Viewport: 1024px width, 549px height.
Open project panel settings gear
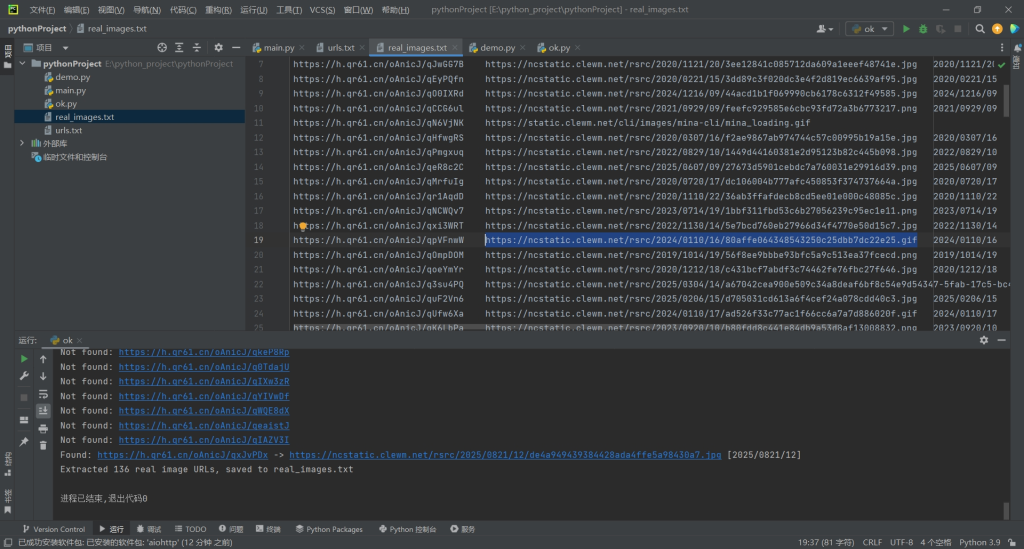point(219,47)
